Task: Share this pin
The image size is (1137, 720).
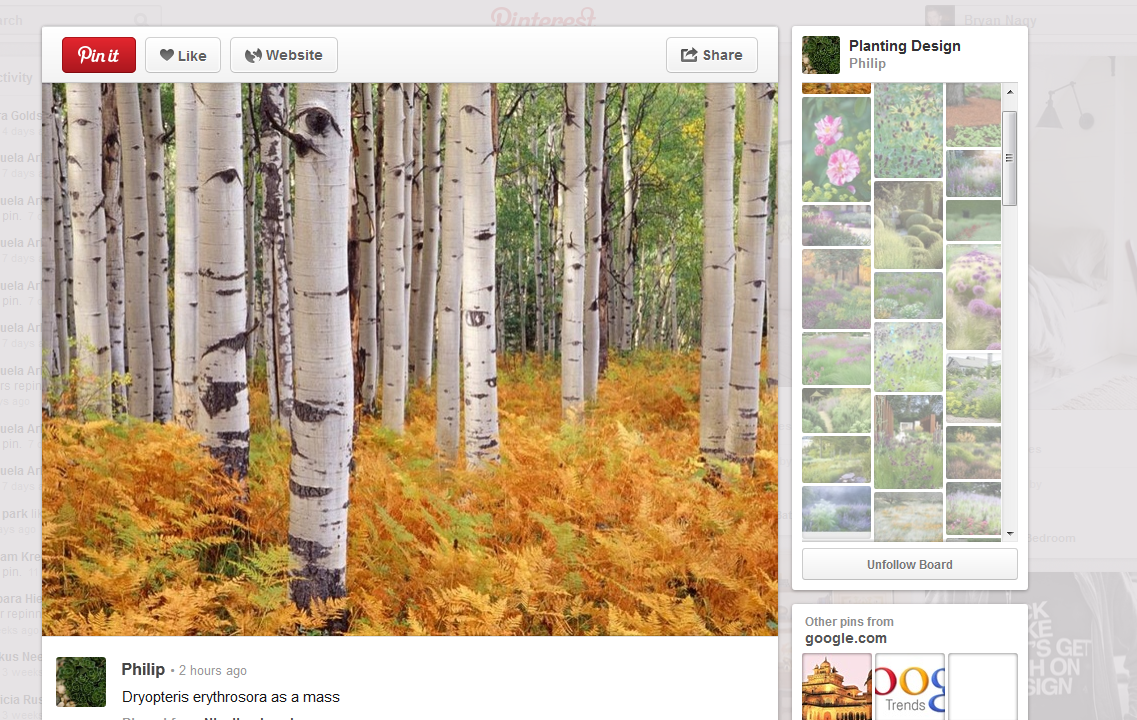Action: pyautogui.click(x=711, y=55)
